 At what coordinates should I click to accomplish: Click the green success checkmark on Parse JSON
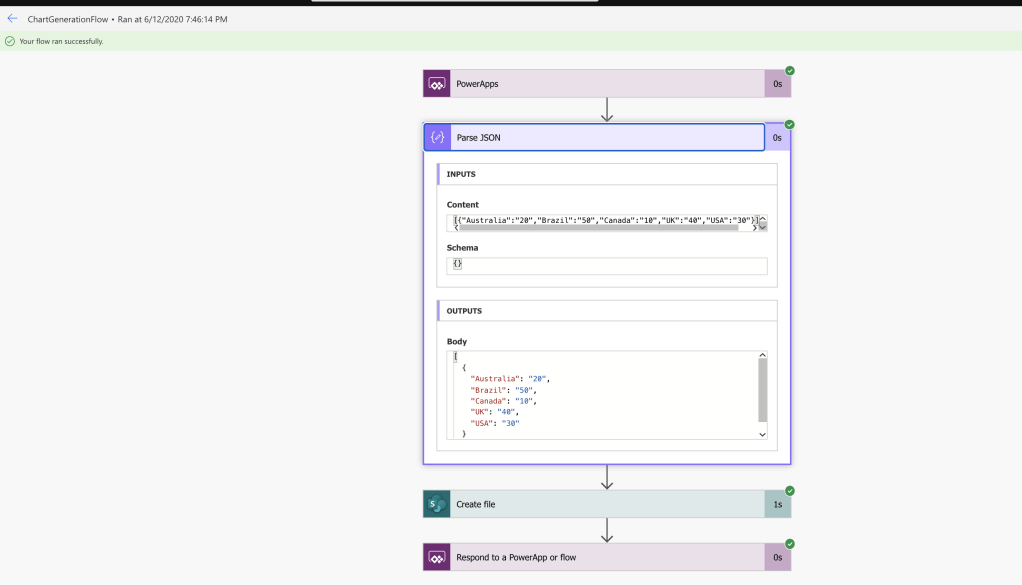click(x=790, y=125)
